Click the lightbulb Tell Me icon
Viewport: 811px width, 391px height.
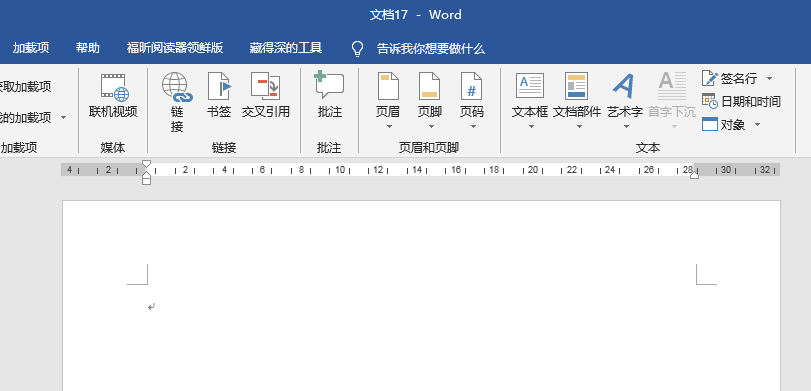tap(357, 49)
